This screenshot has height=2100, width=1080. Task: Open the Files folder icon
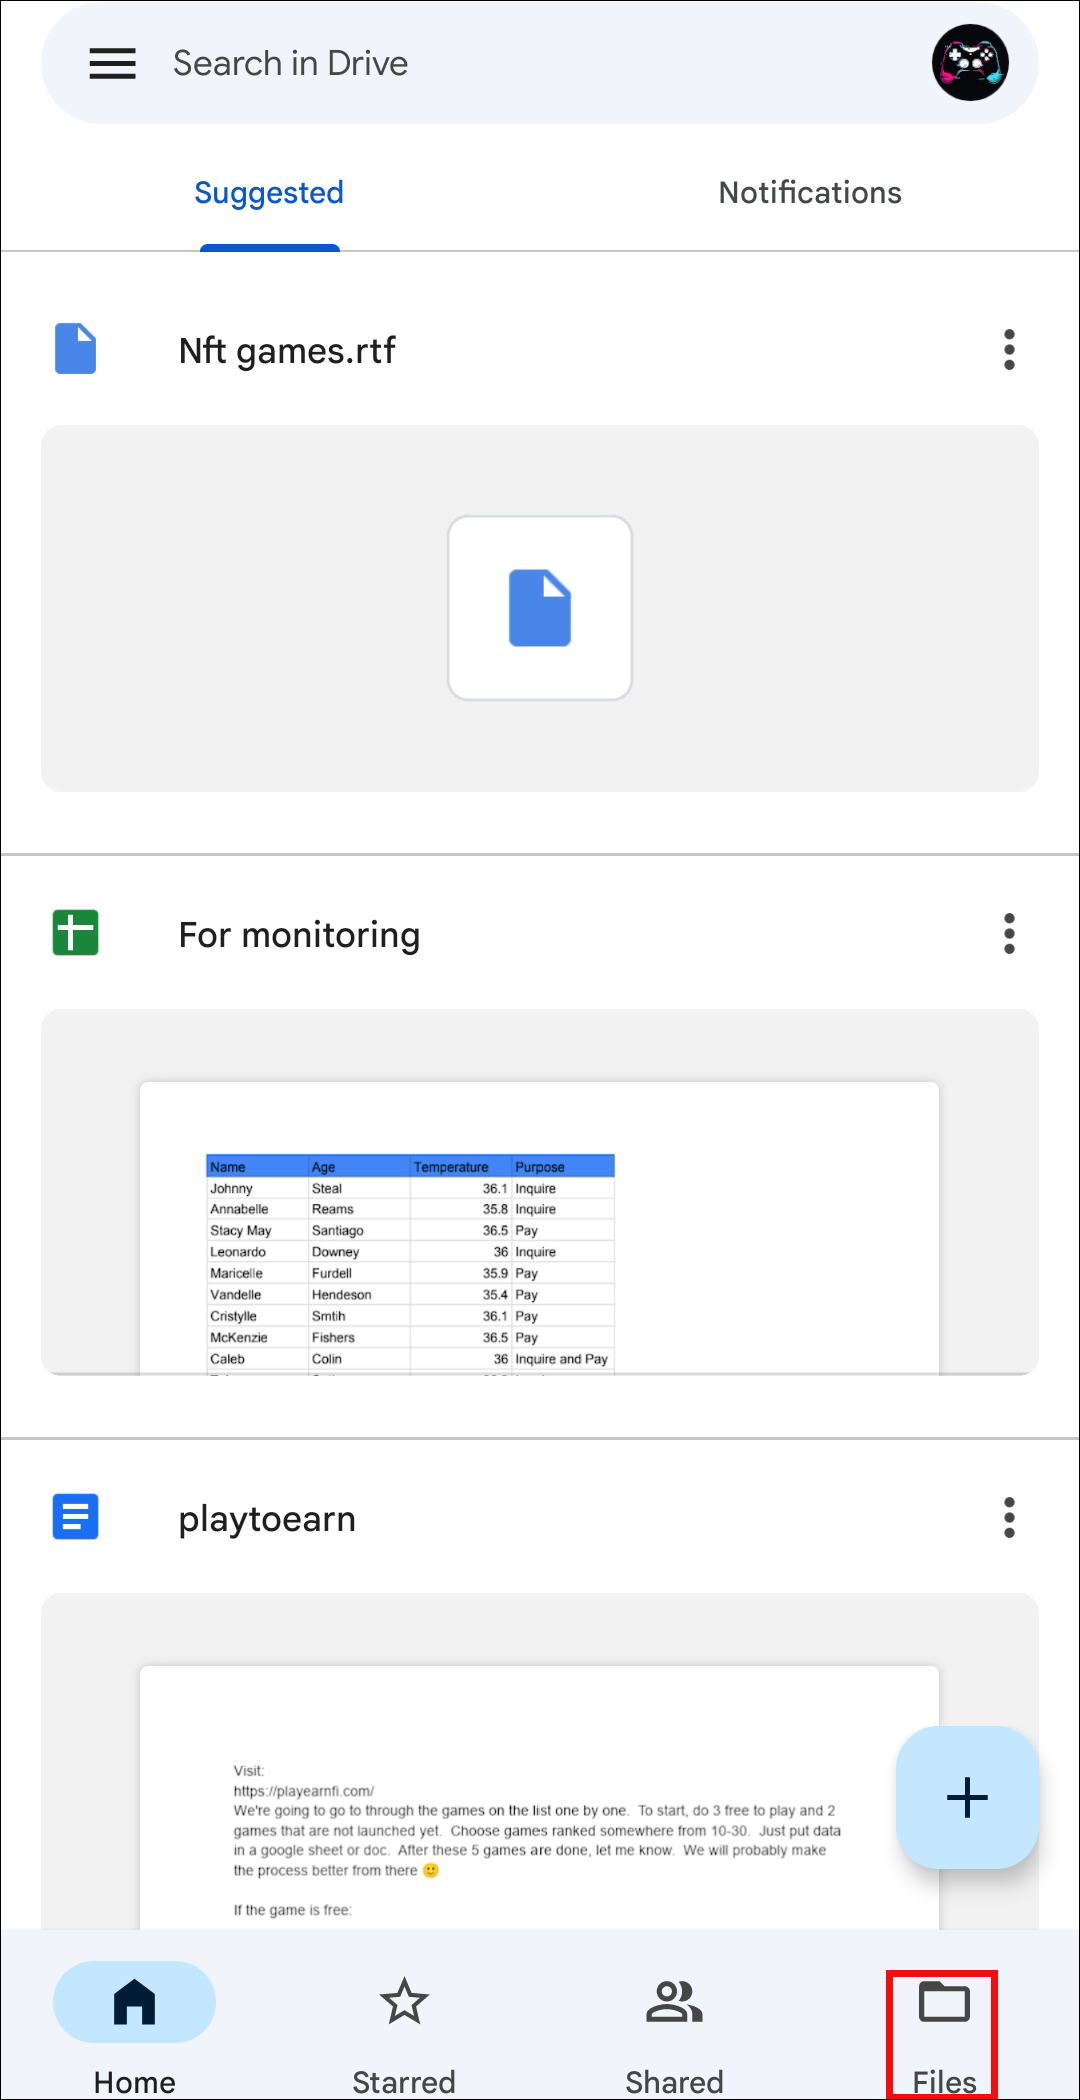[944, 2002]
